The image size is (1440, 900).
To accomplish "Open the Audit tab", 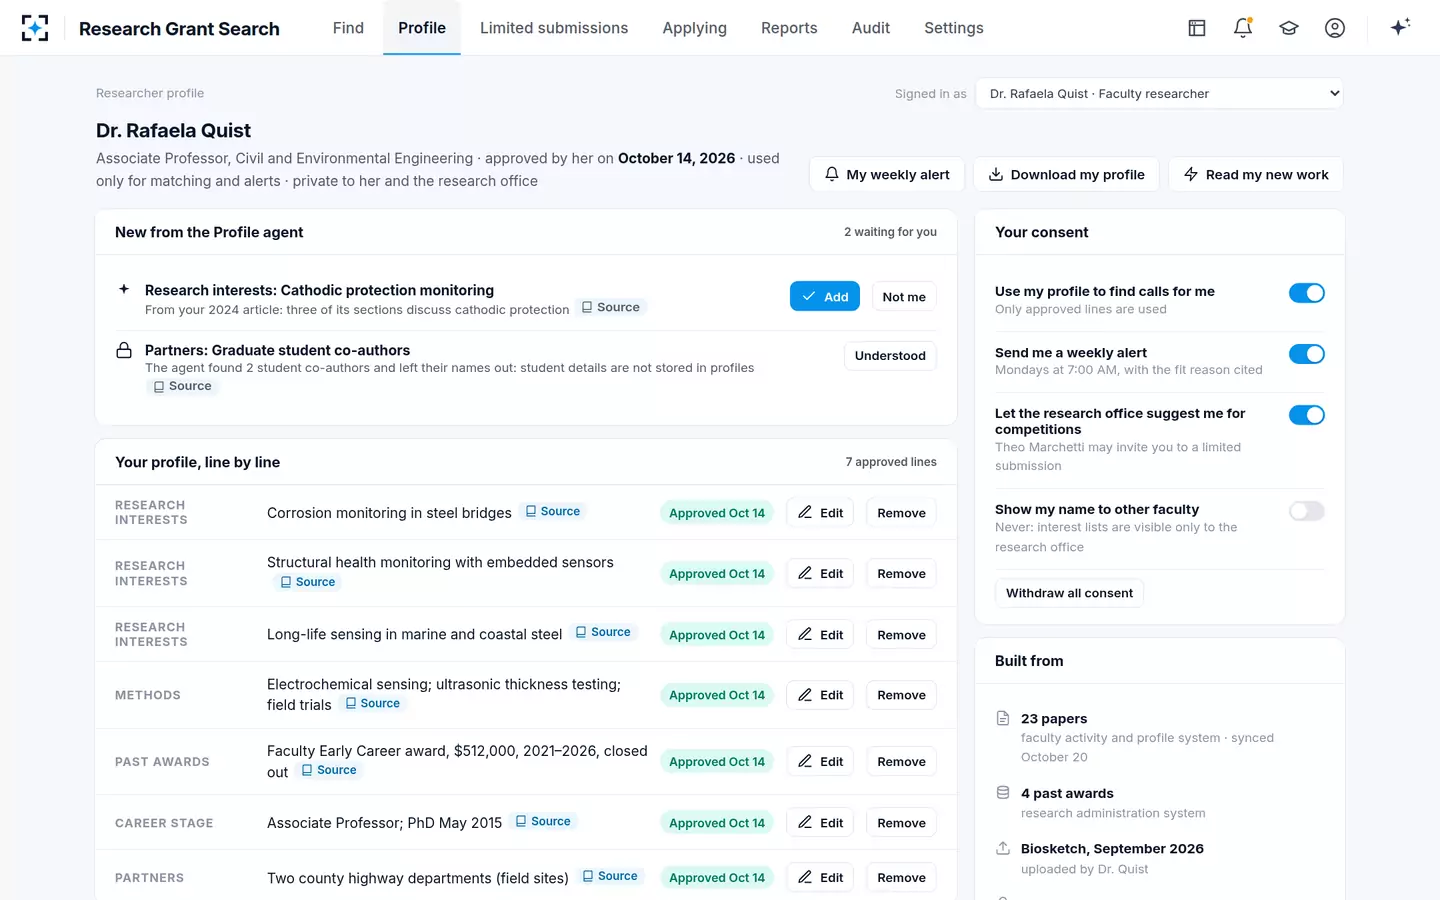I will (x=871, y=28).
